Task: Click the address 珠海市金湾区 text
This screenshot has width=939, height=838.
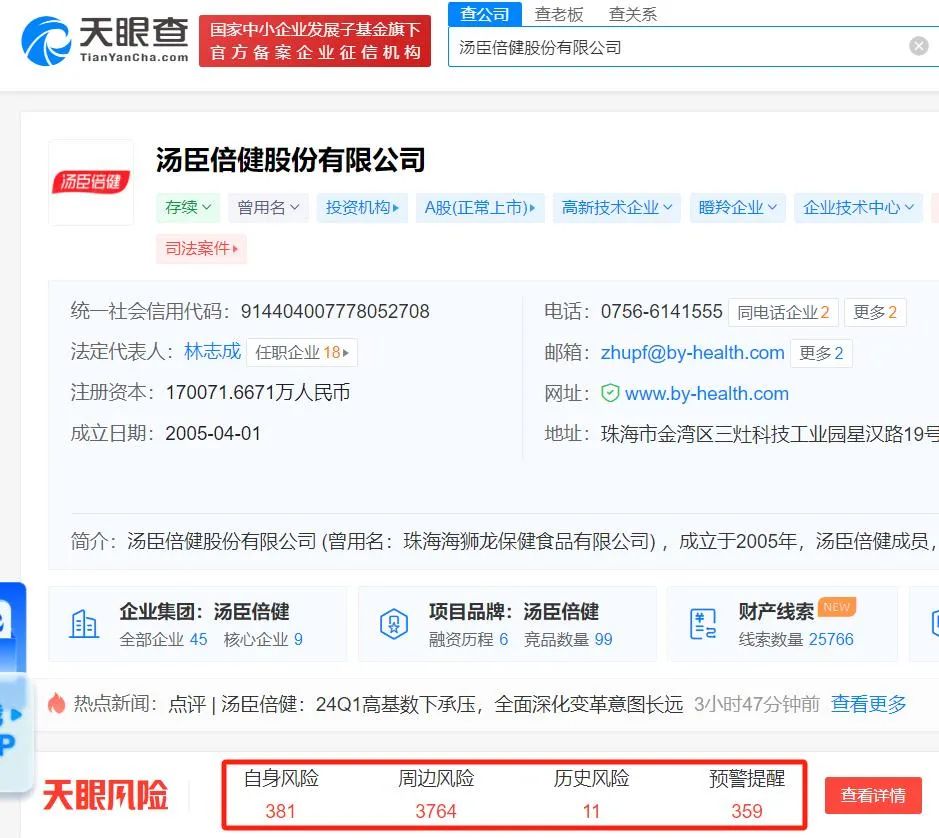Action: (x=770, y=434)
